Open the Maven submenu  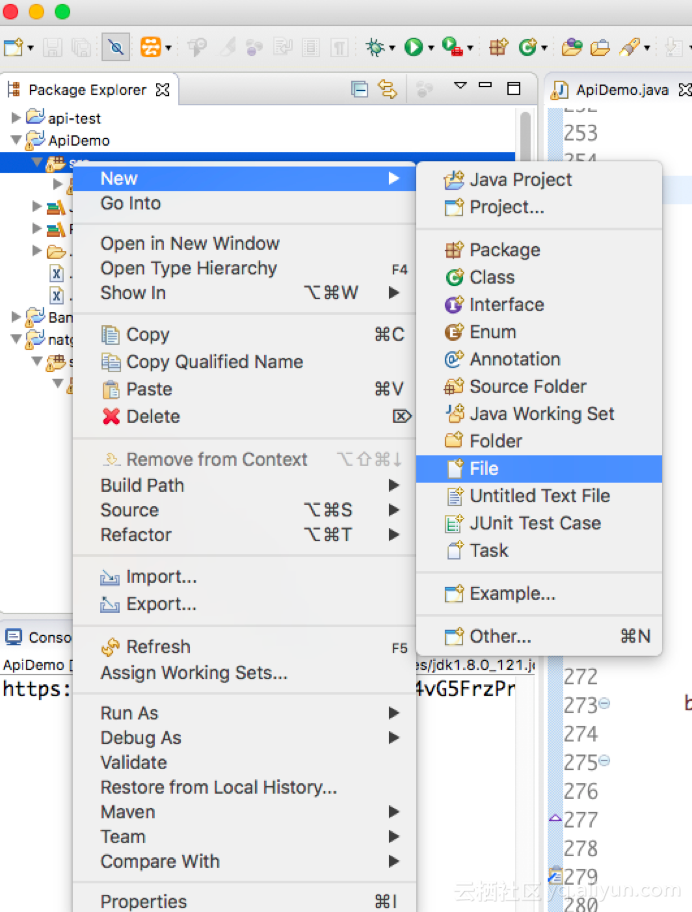(x=244, y=812)
